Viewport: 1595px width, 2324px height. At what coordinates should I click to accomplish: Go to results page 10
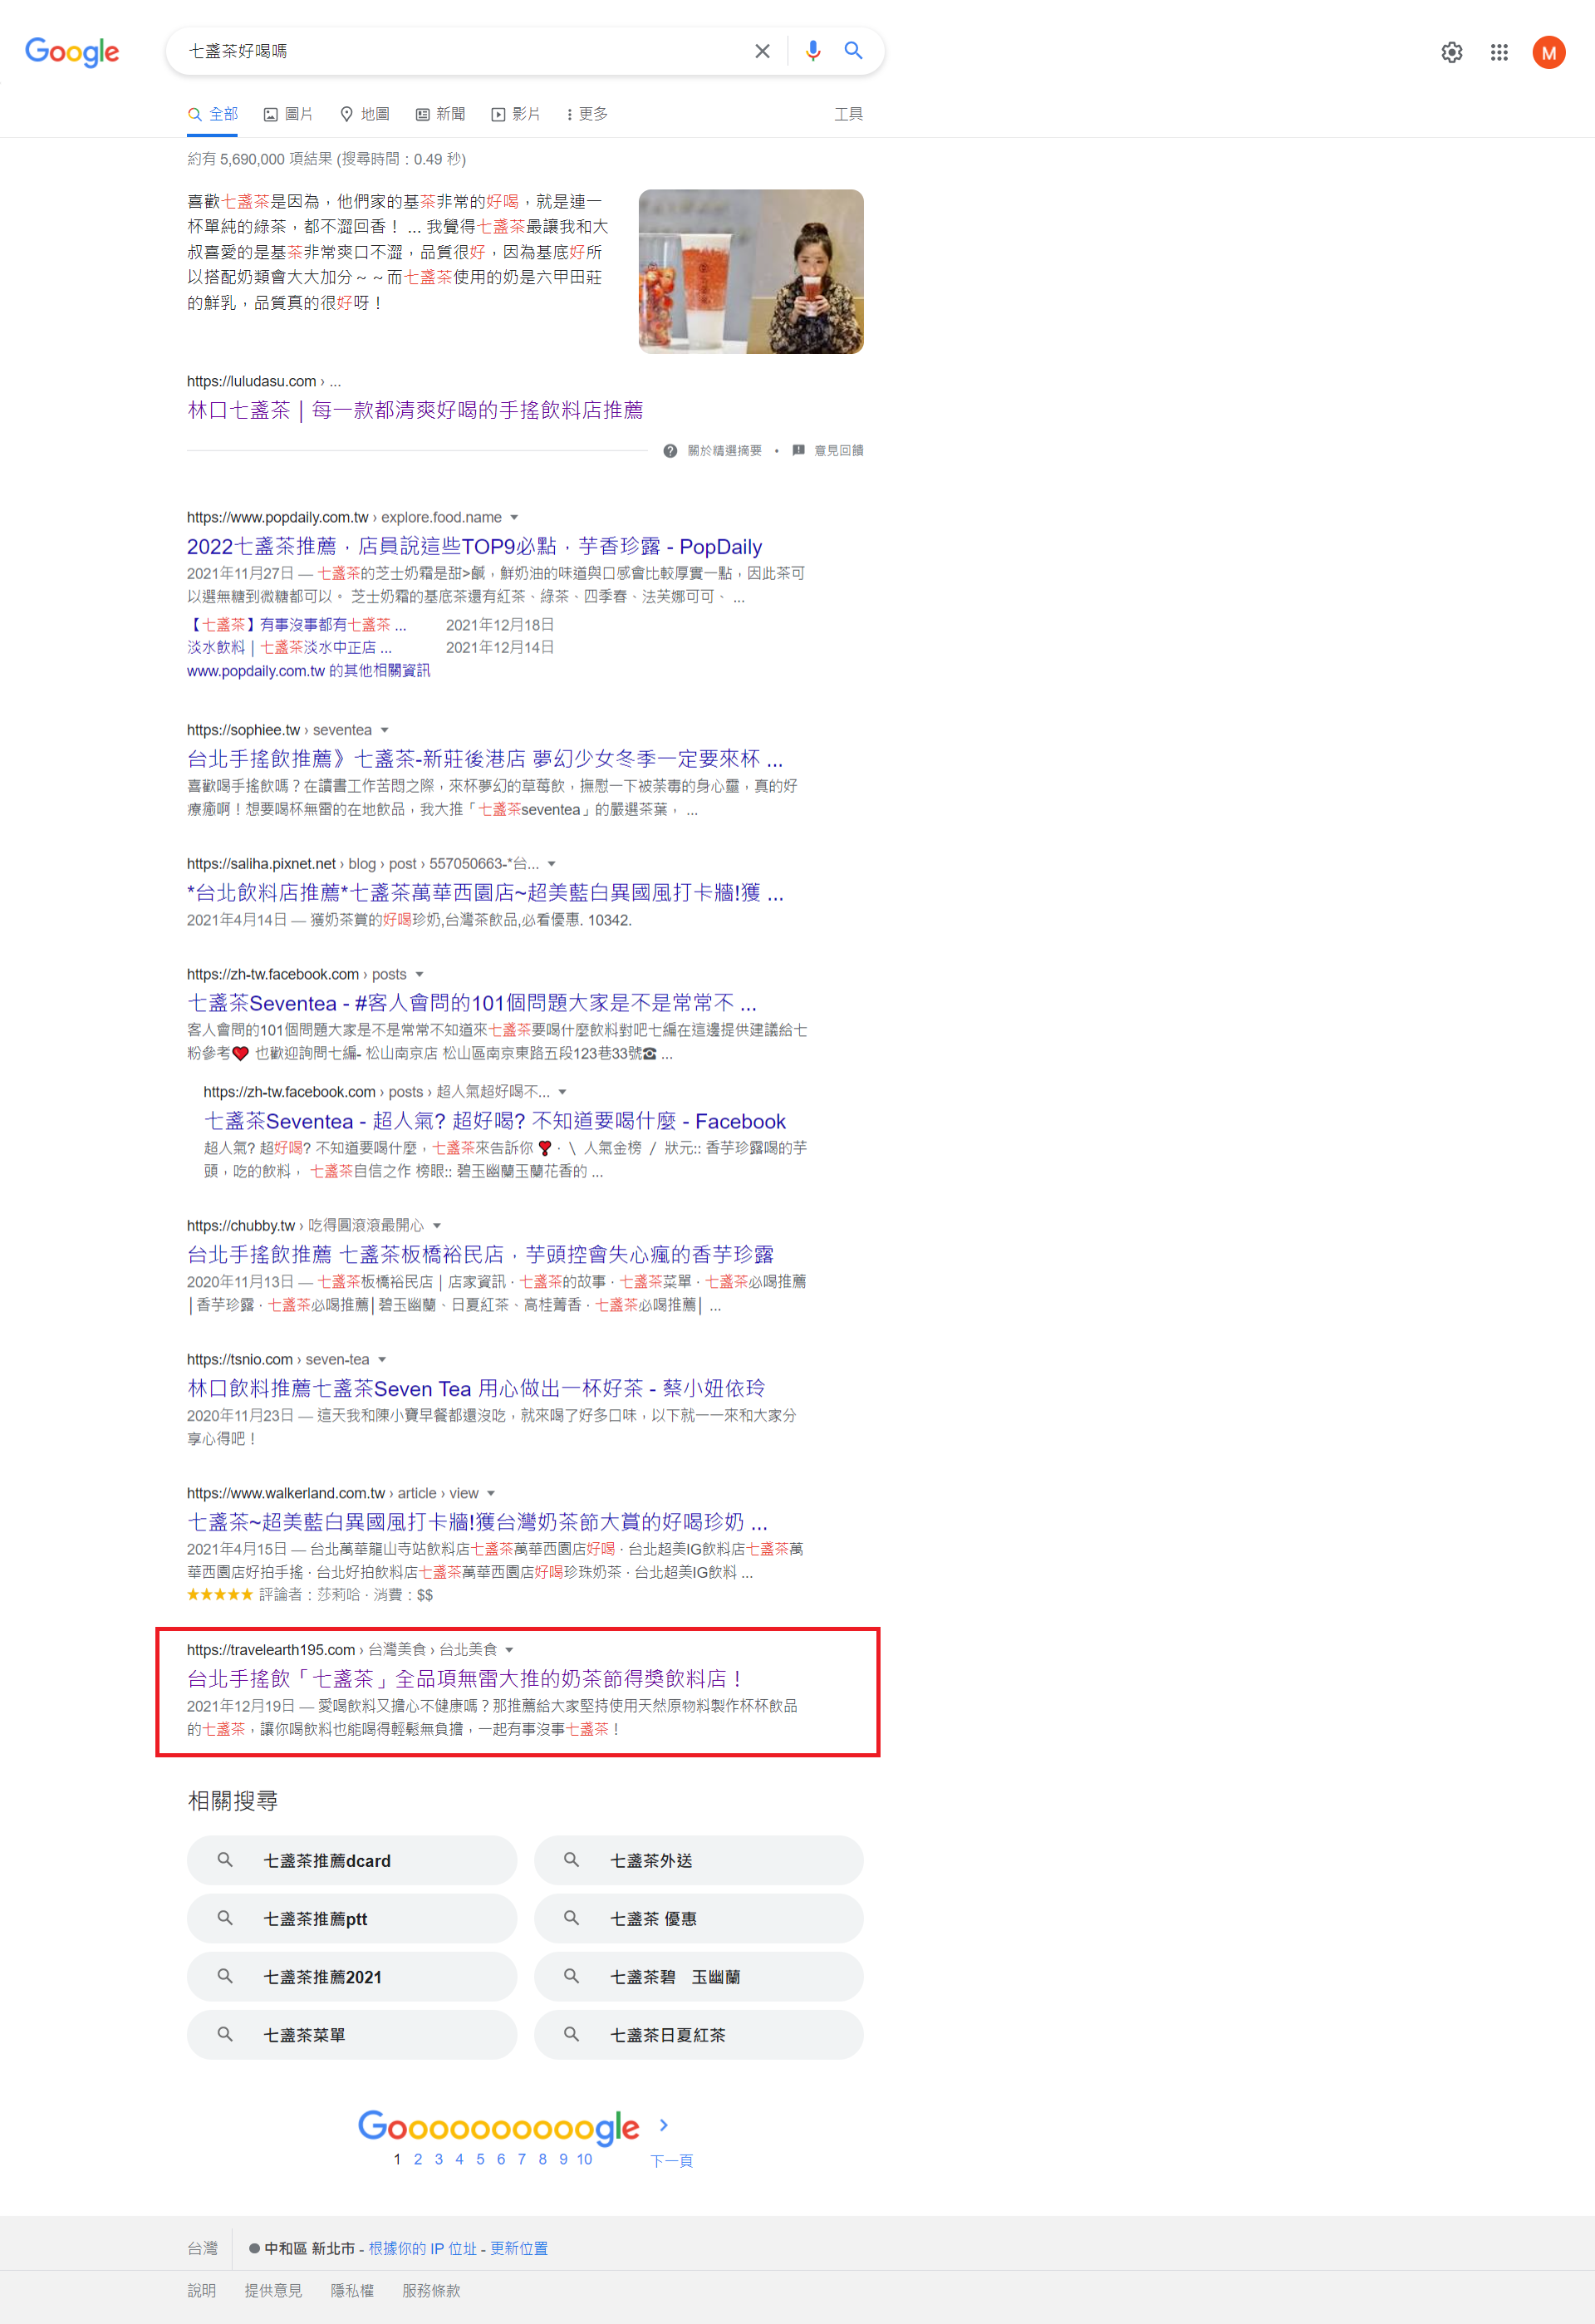[x=585, y=2159]
